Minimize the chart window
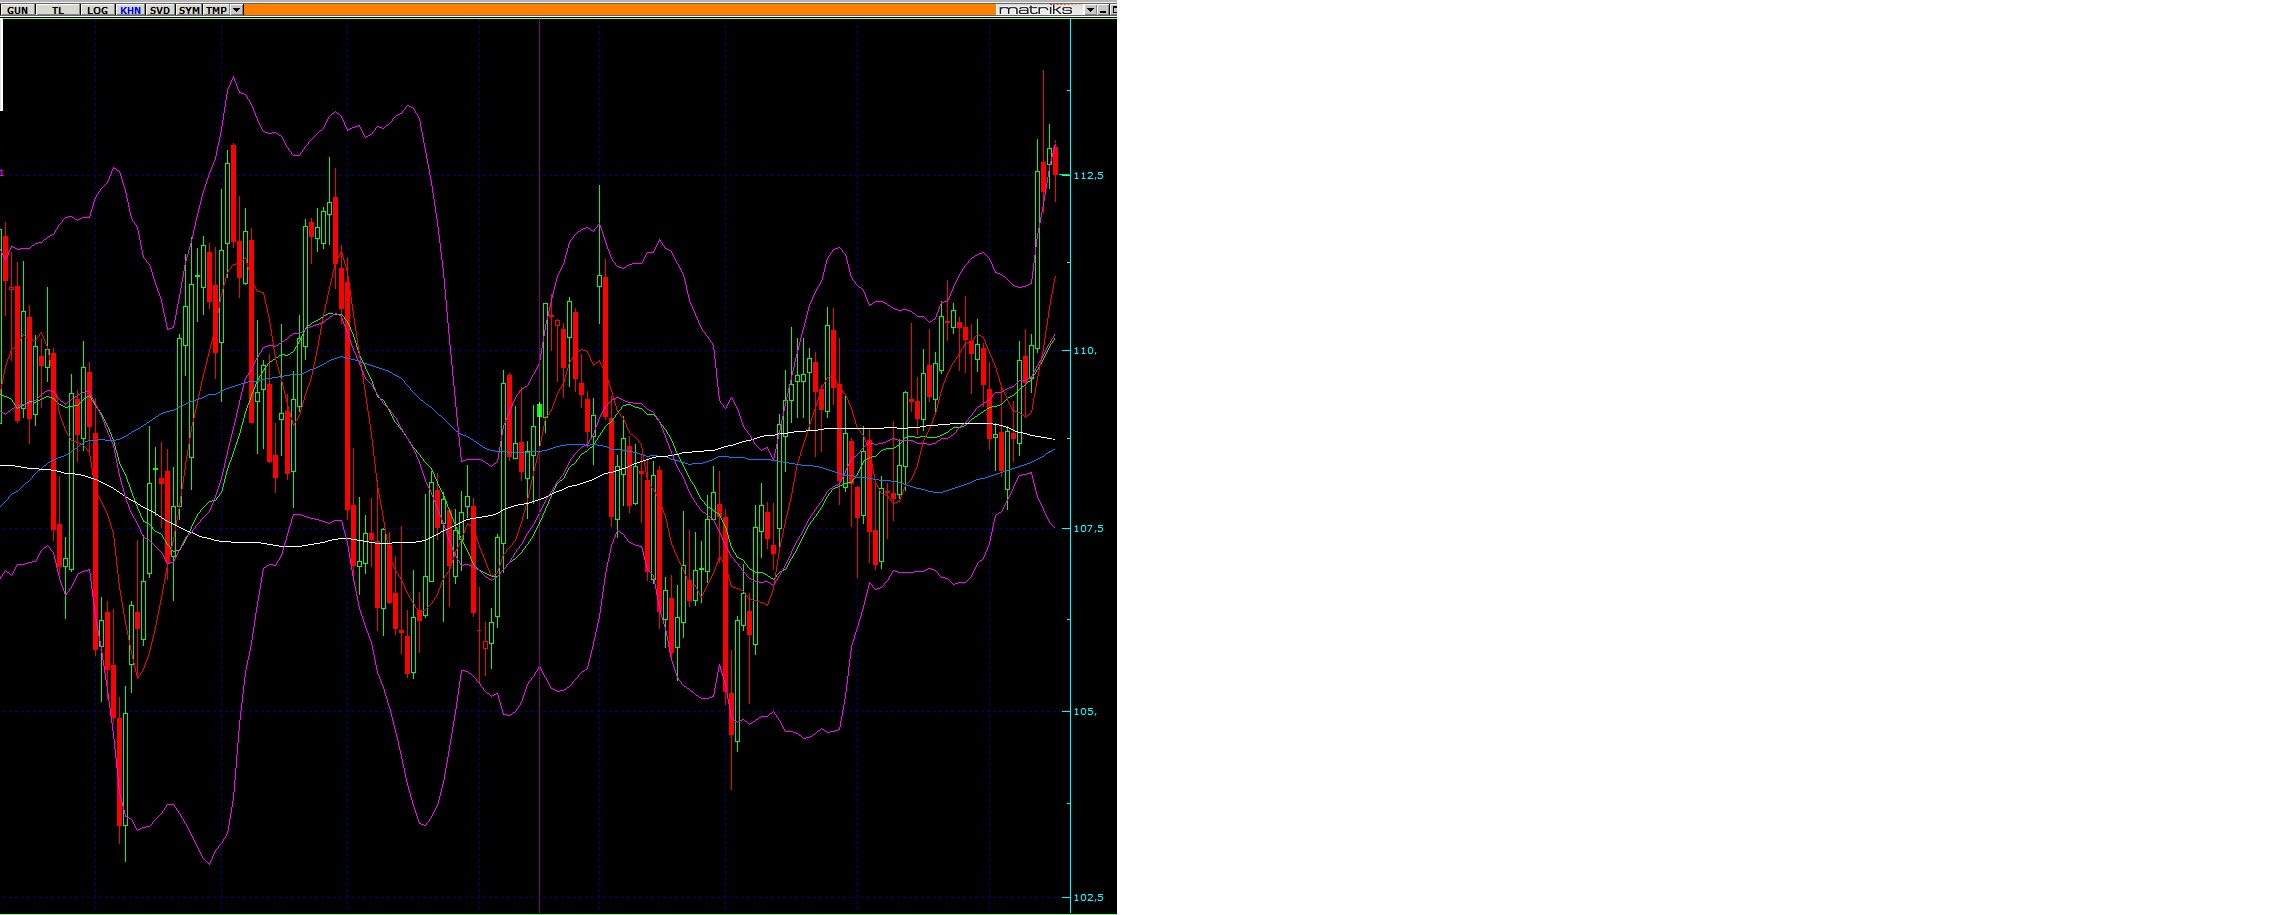 [x=1102, y=10]
